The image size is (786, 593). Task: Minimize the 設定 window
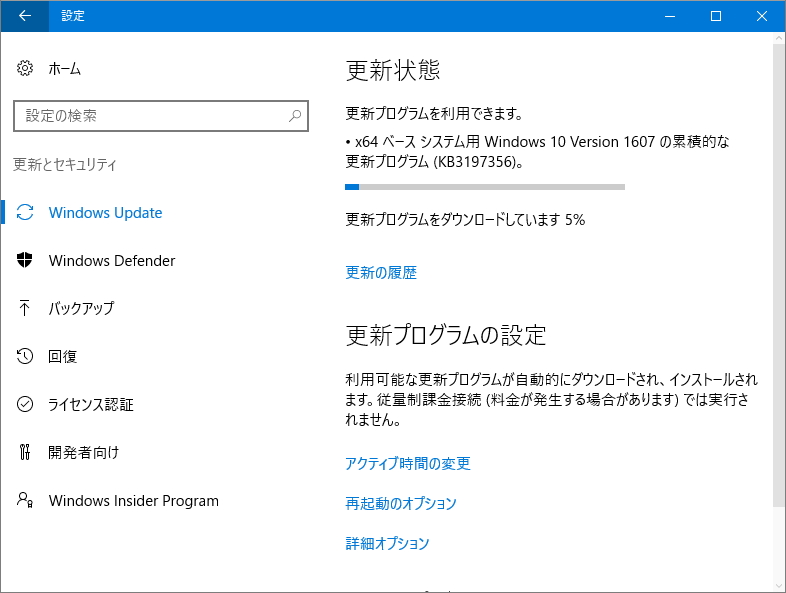[x=670, y=16]
